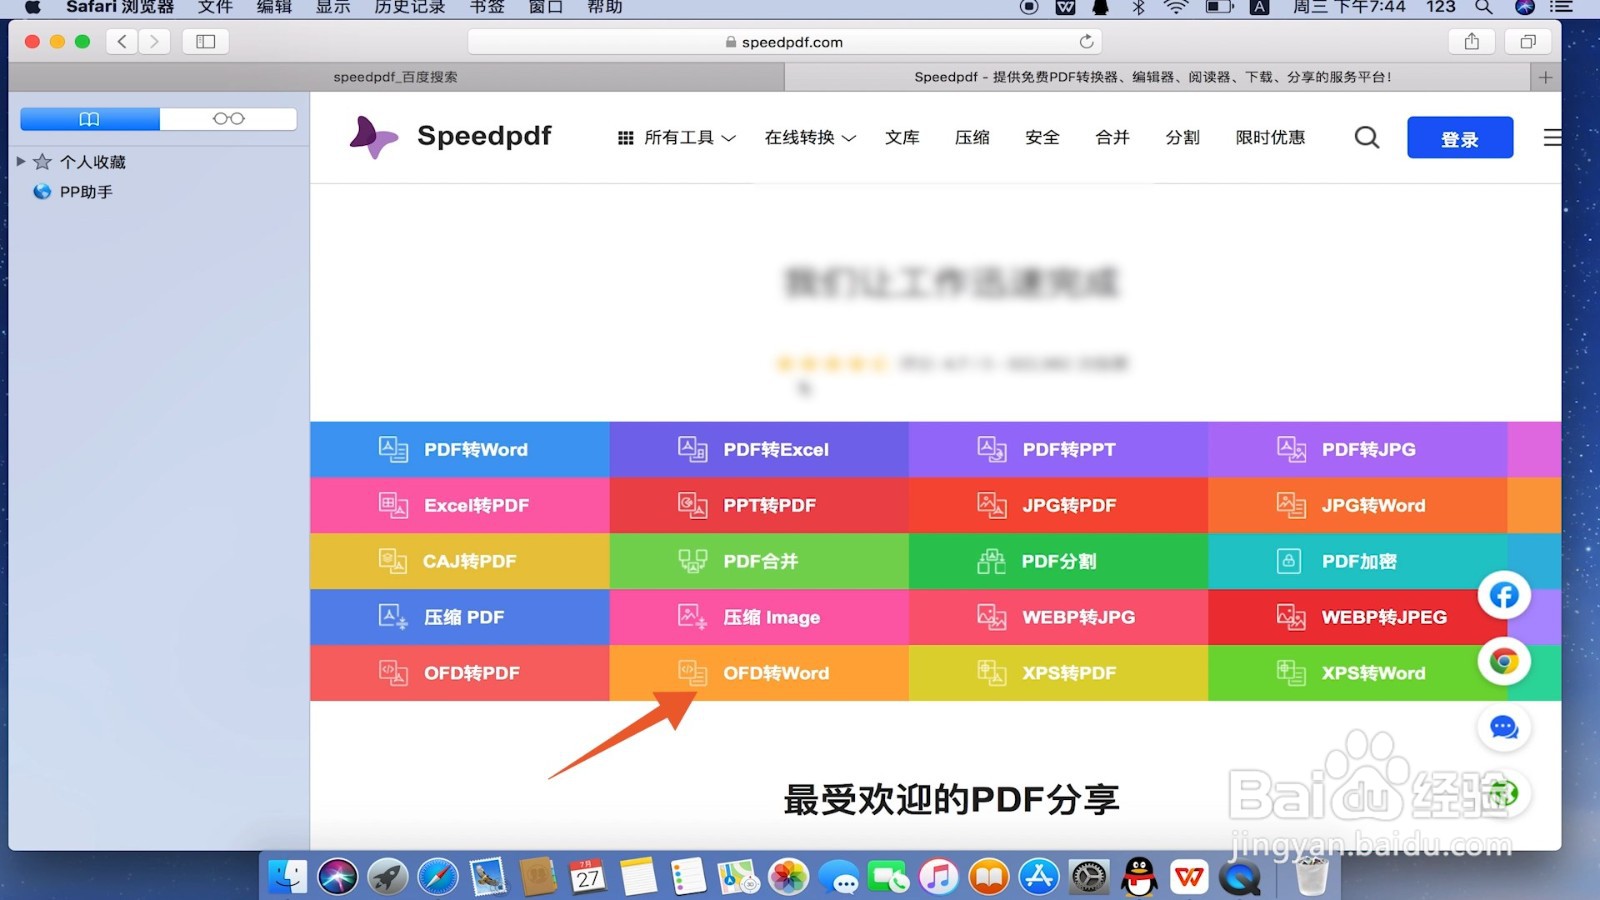The image size is (1600, 900).
Task: Open the Music app in Dock
Action: pyautogui.click(x=939, y=877)
